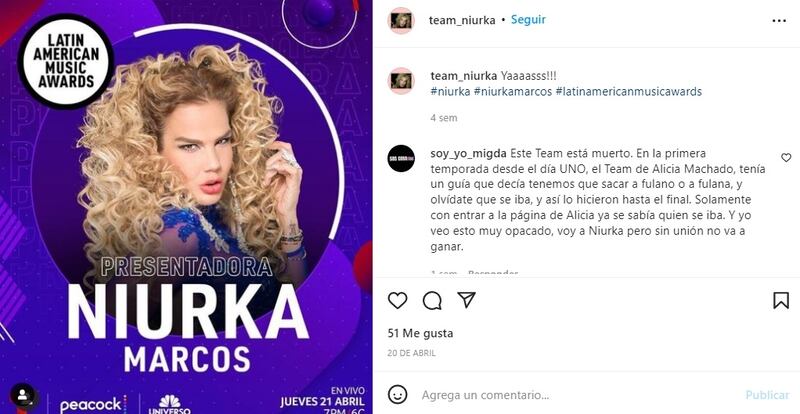This screenshot has width=800, height=414.
Task: Save post with bookmark icon
Action: point(781,300)
